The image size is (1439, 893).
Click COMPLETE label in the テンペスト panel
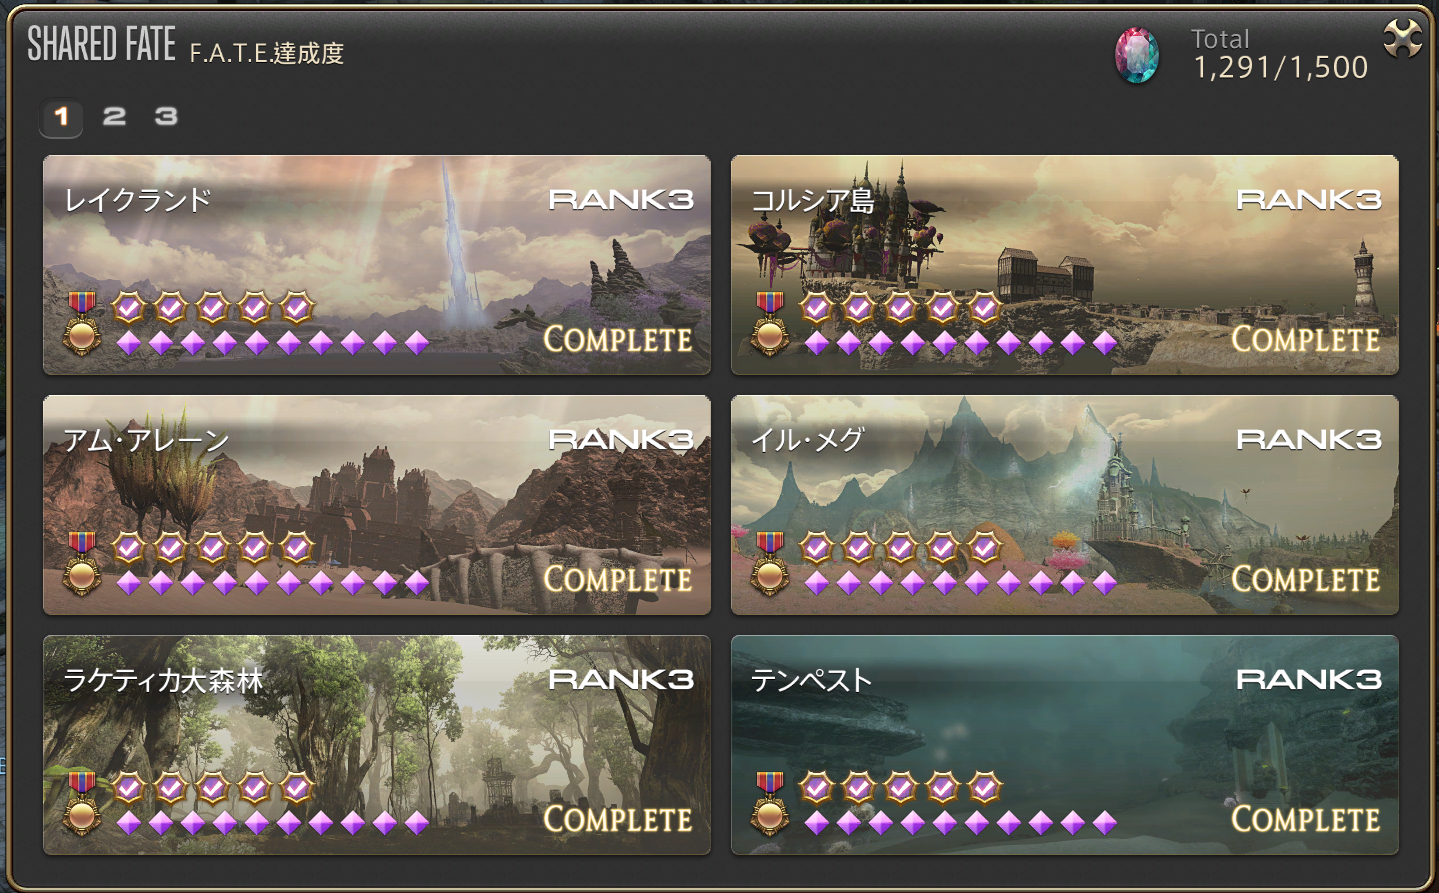1305,819
